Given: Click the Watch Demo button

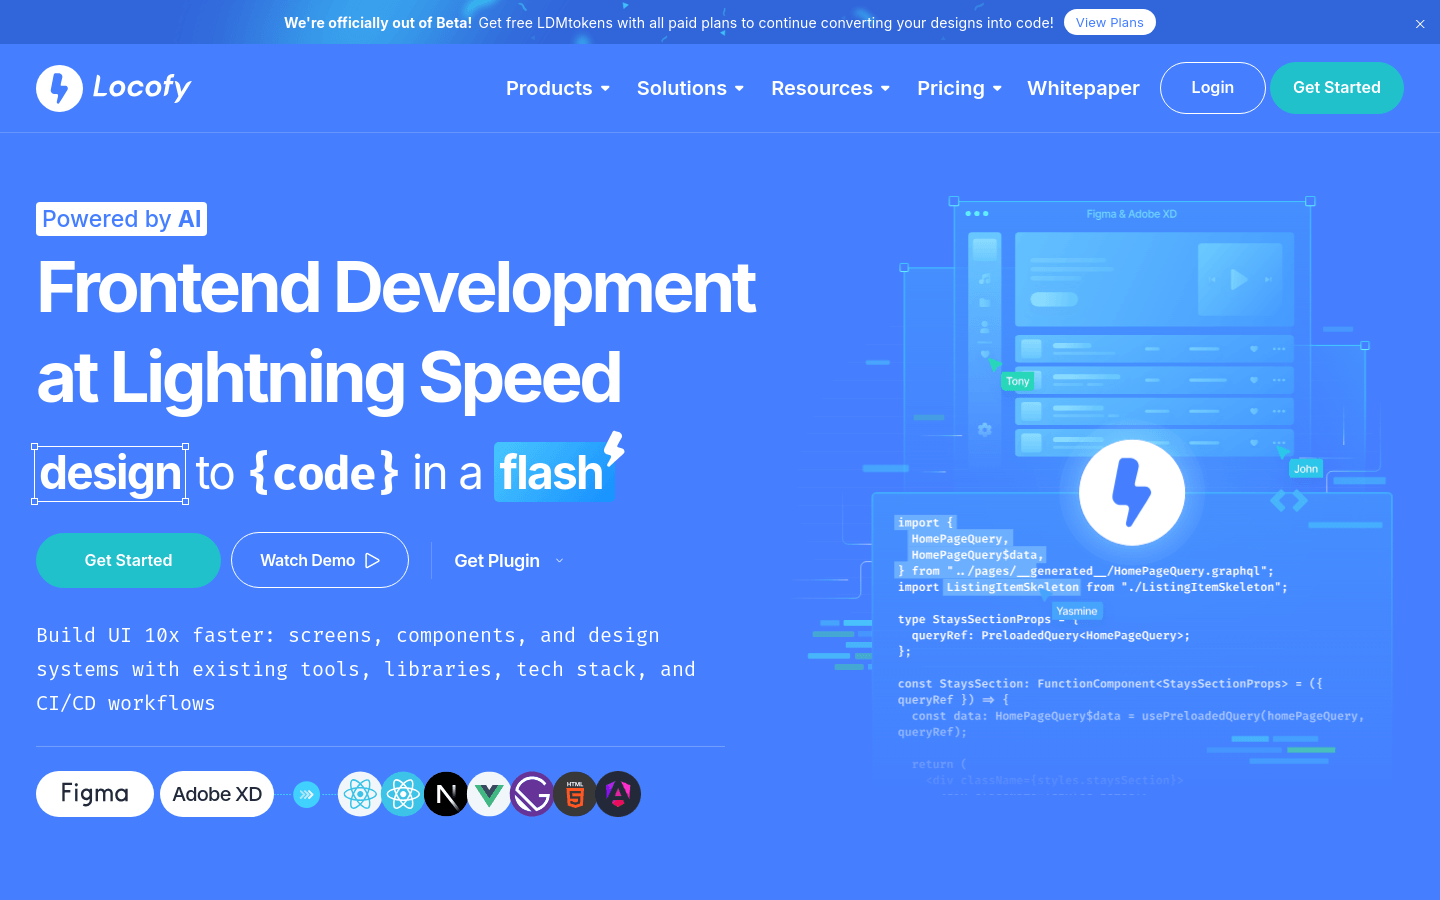Looking at the screenshot, I should [320, 560].
